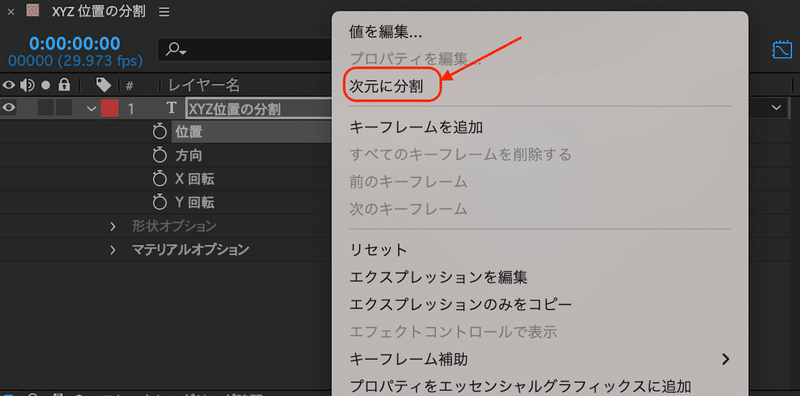Click the lock column icon

pyautogui.click(x=64, y=85)
